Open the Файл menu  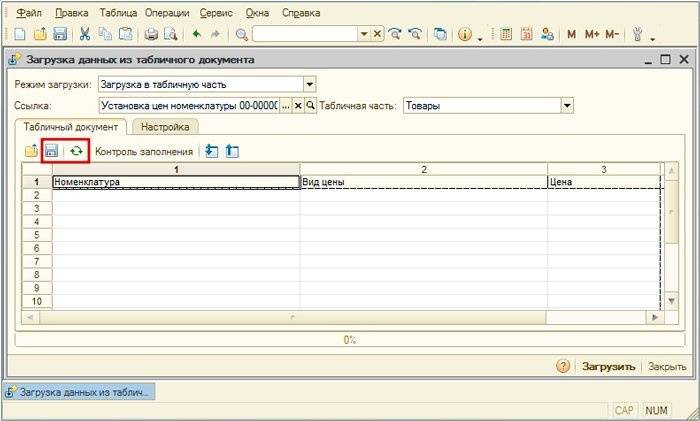point(29,13)
